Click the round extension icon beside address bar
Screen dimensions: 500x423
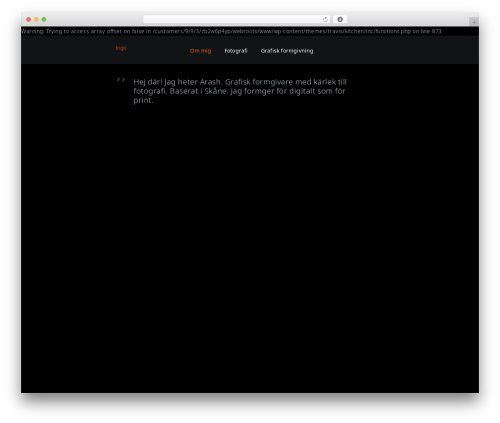pos(340,19)
